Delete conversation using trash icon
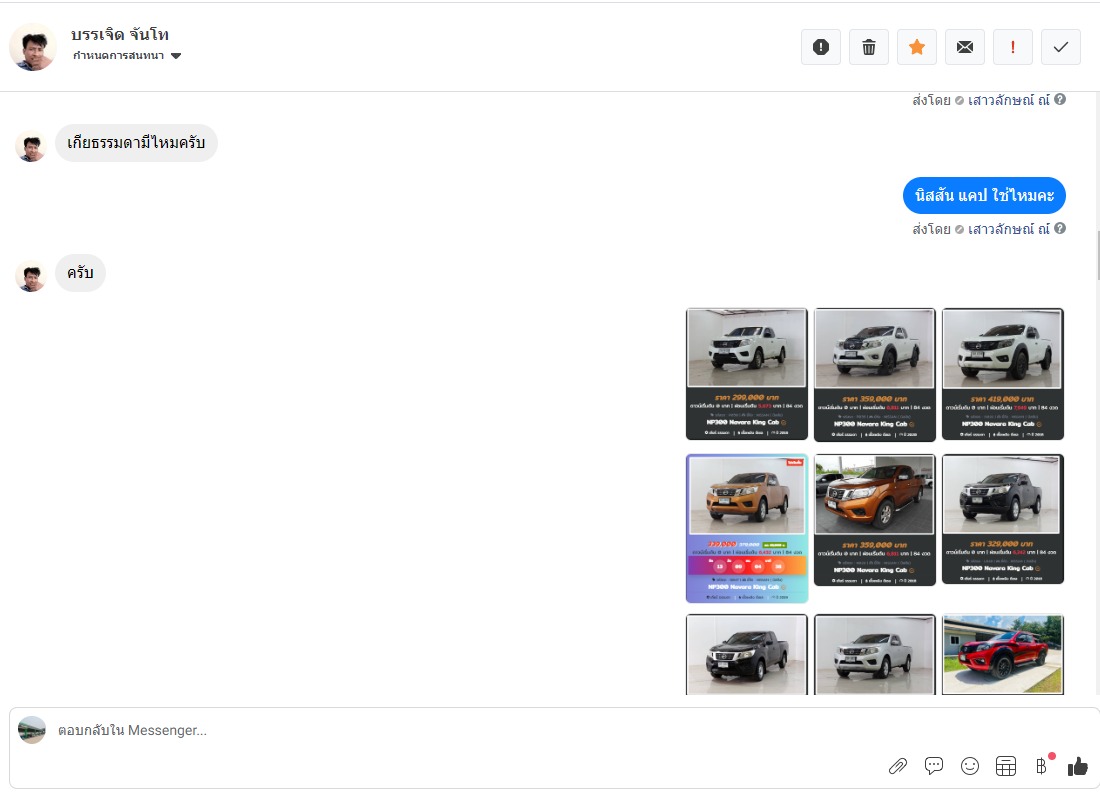This screenshot has width=1100, height=792. [868, 47]
